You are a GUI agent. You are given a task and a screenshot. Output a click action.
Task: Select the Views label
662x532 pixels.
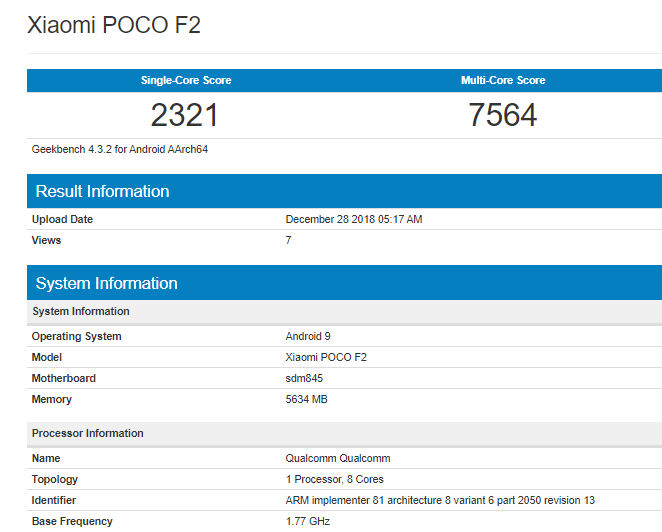tap(46, 240)
